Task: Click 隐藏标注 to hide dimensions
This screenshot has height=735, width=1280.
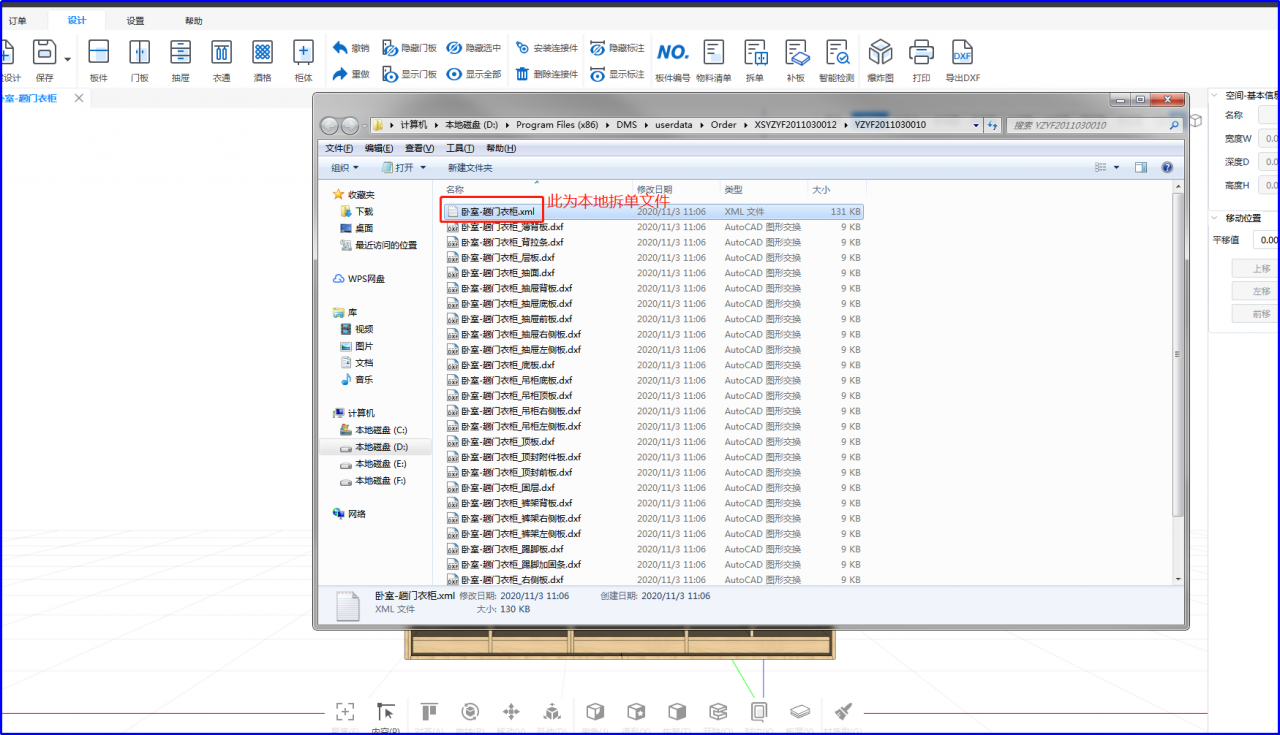Action: coord(617,47)
